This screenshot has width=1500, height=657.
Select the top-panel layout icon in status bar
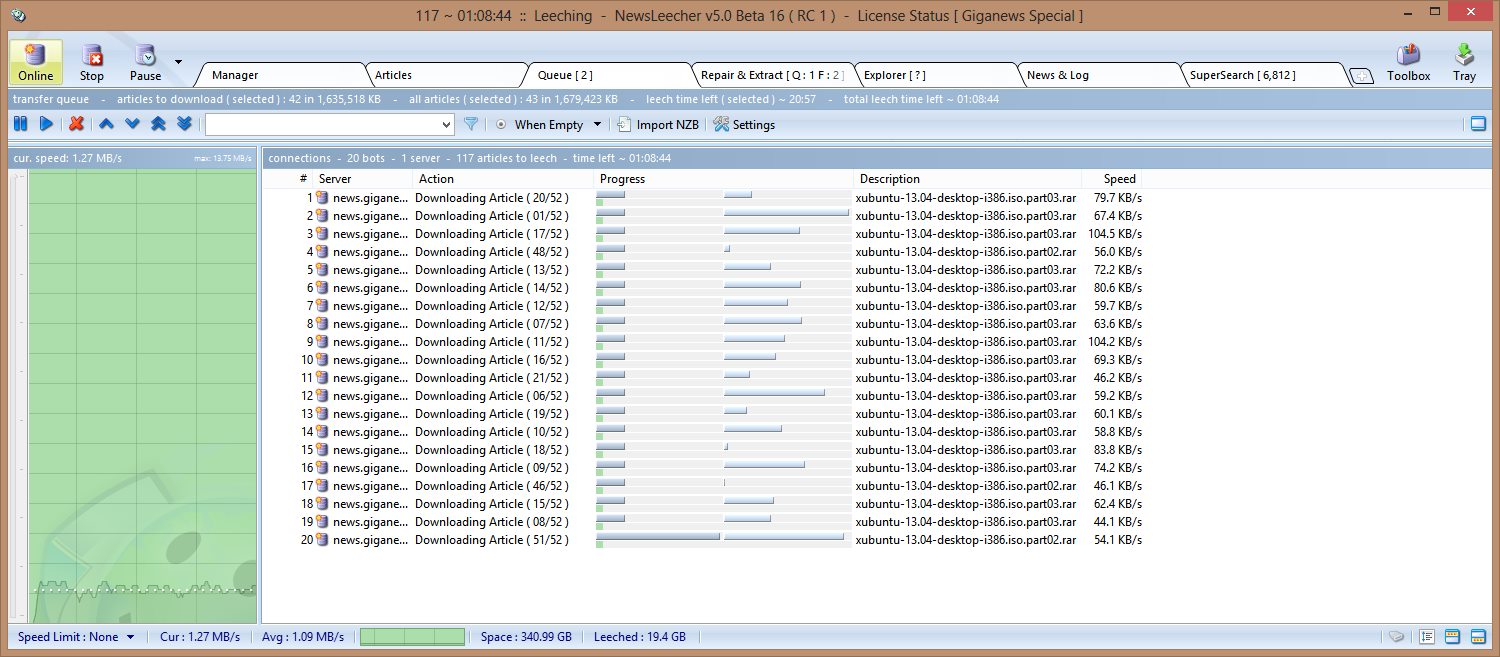[1452, 637]
